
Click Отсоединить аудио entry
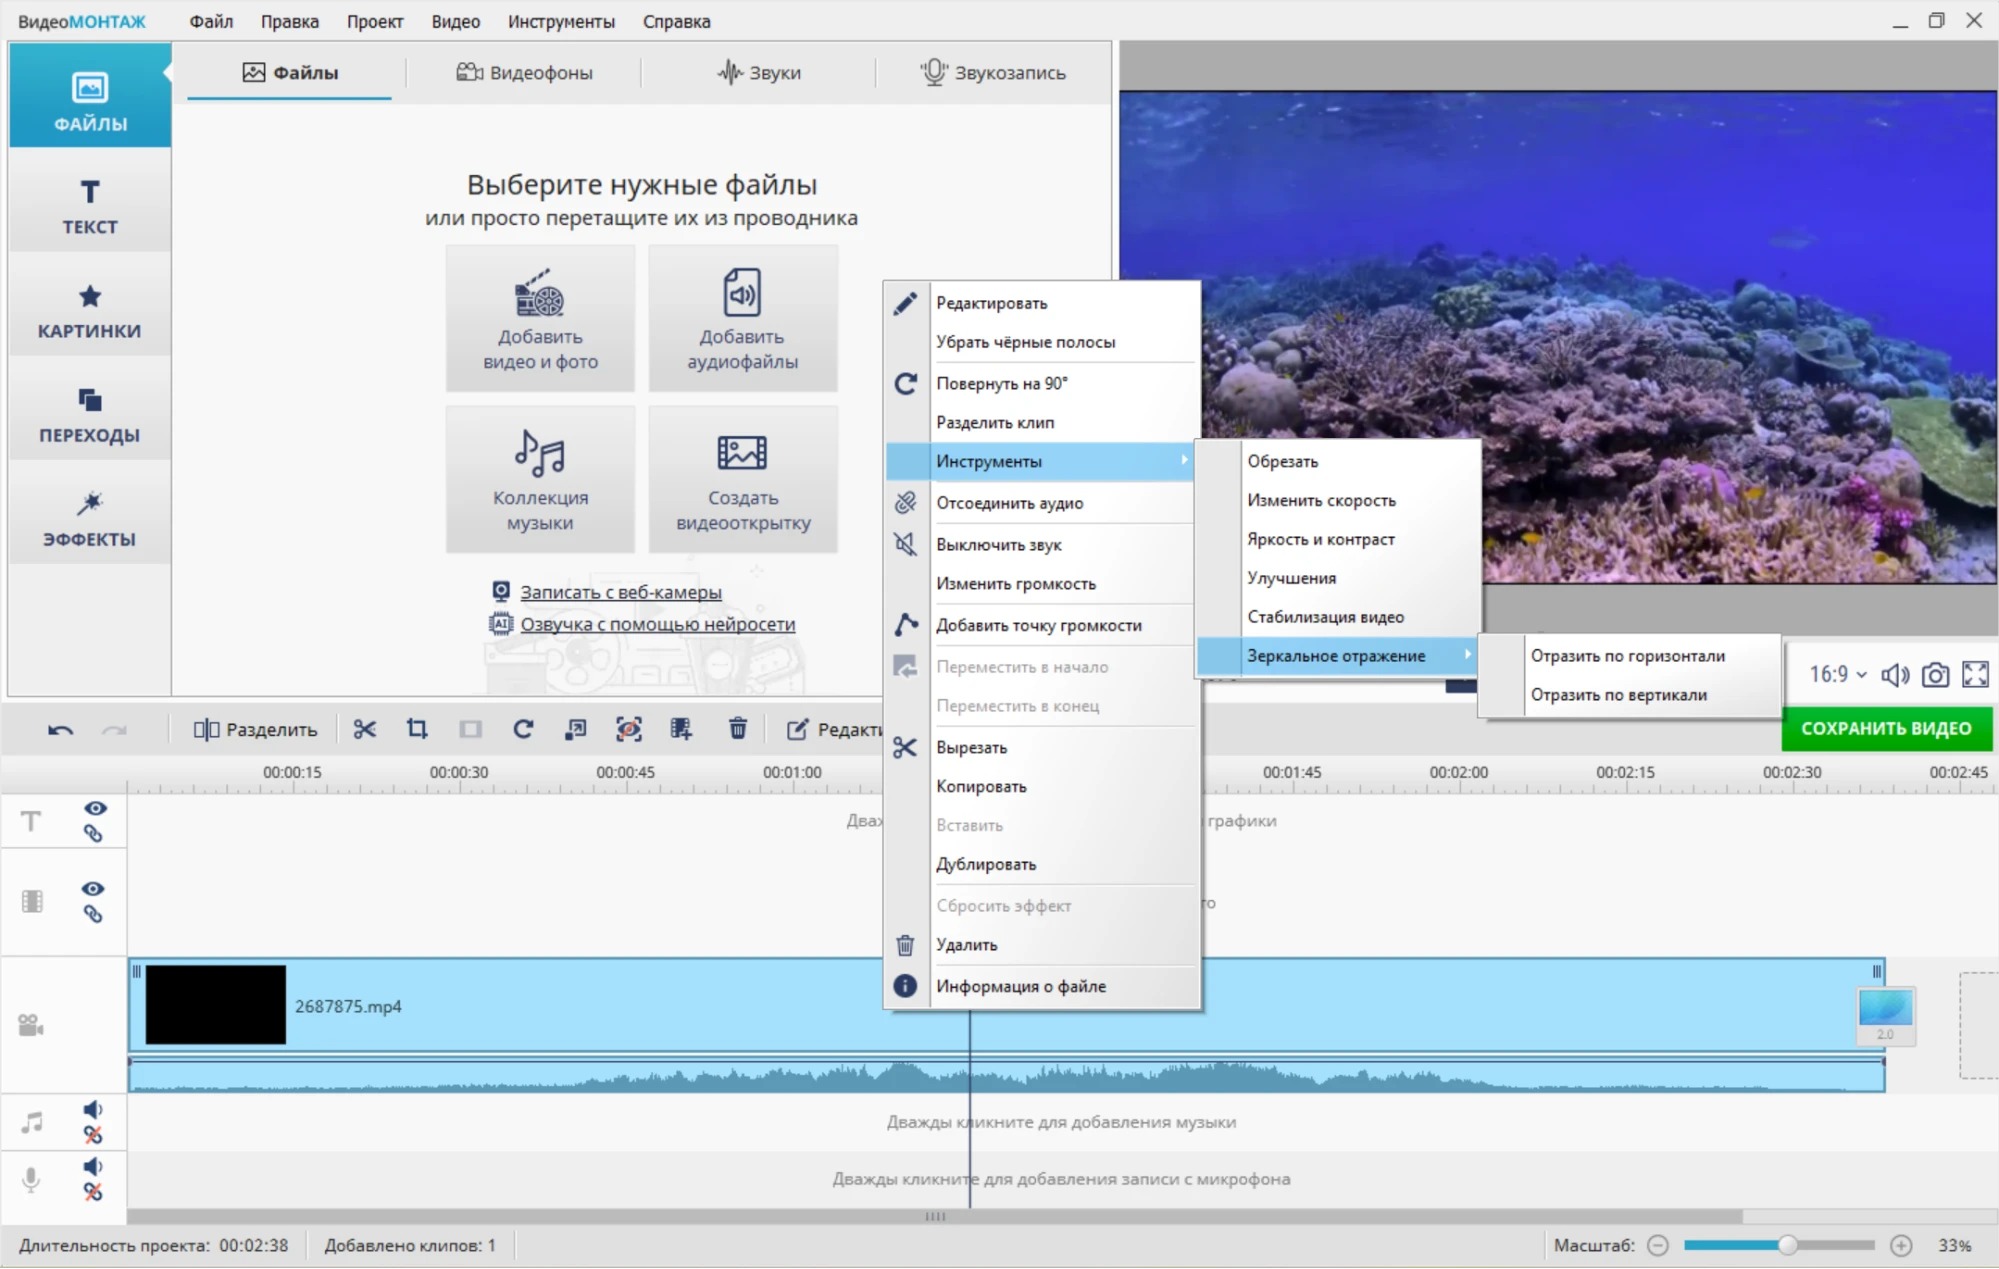[x=1041, y=503]
